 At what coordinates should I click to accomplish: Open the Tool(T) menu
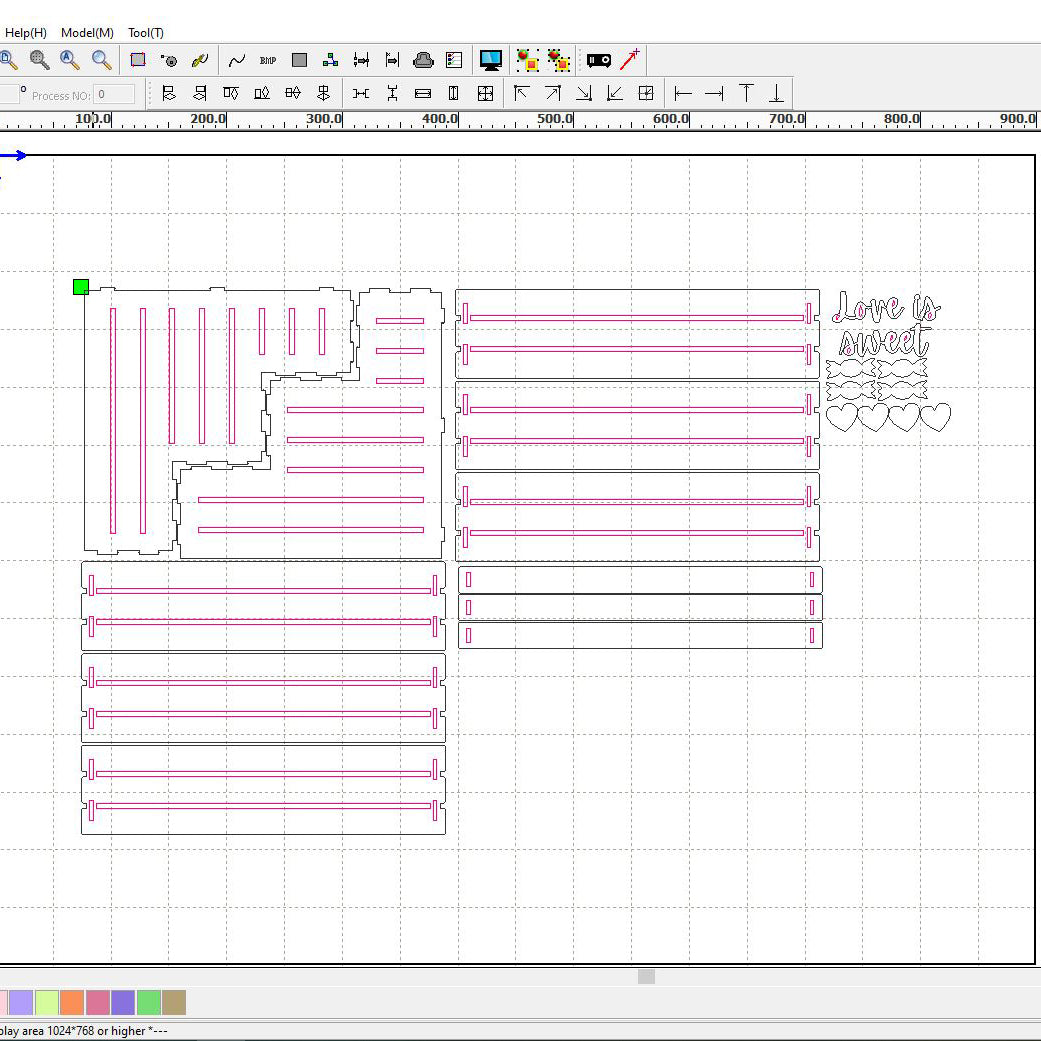146,33
